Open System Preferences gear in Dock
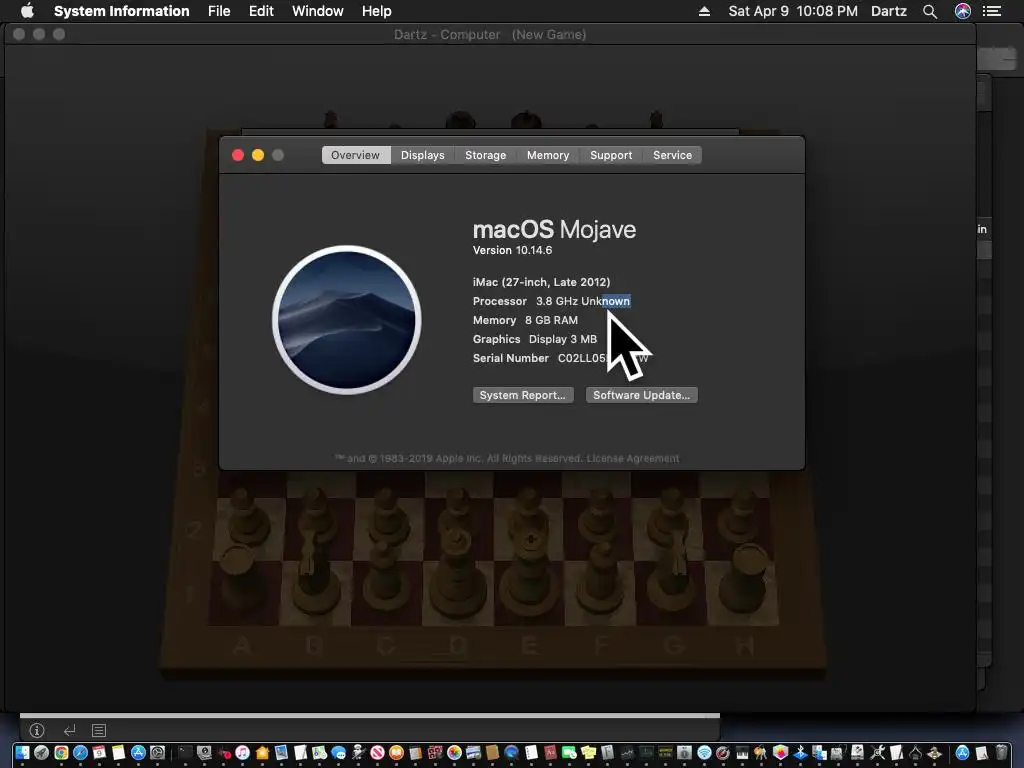 tap(157, 752)
